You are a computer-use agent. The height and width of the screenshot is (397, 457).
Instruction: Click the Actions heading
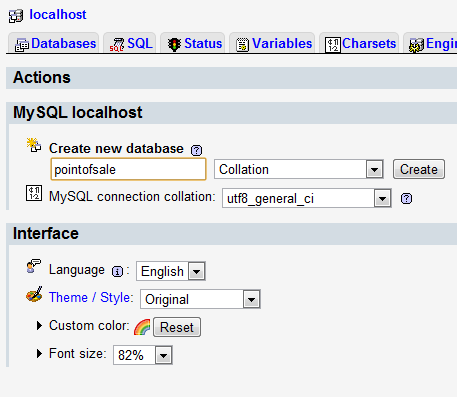pos(42,77)
